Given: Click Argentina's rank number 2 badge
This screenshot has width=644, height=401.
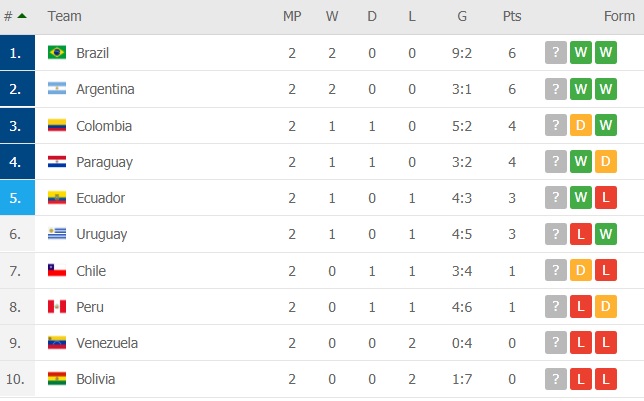Looking at the screenshot, I should (x=18, y=89).
